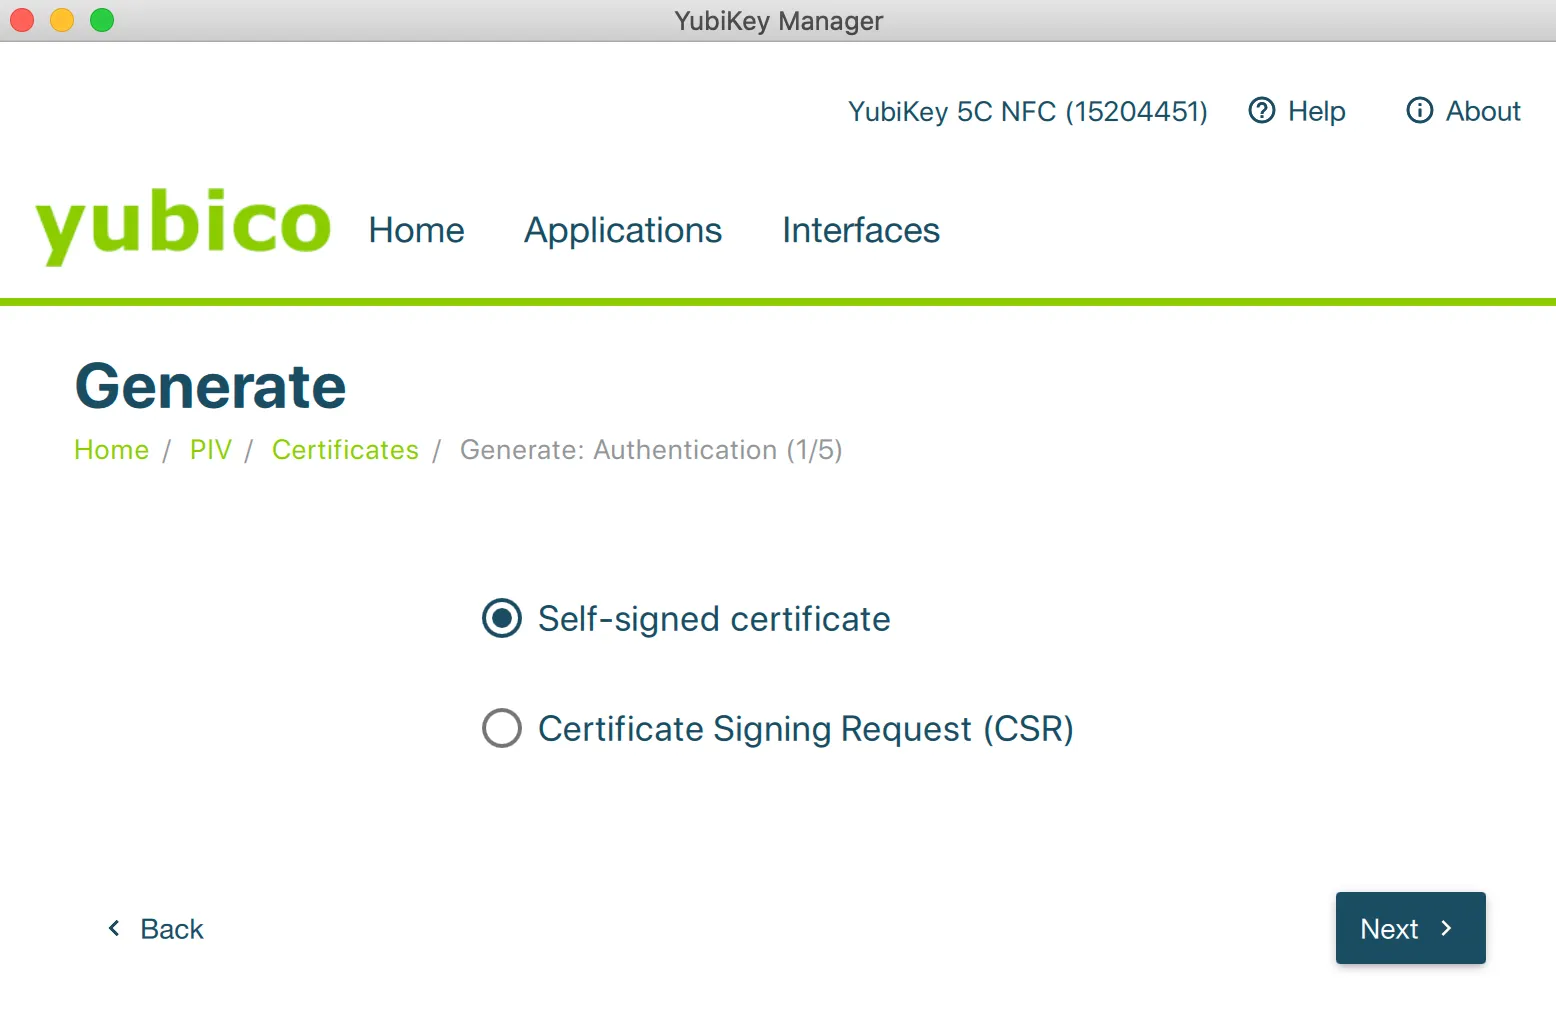Return to Certificates via the breadcrumb
Image resolution: width=1556 pixels, height=1010 pixels.
pos(345,450)
